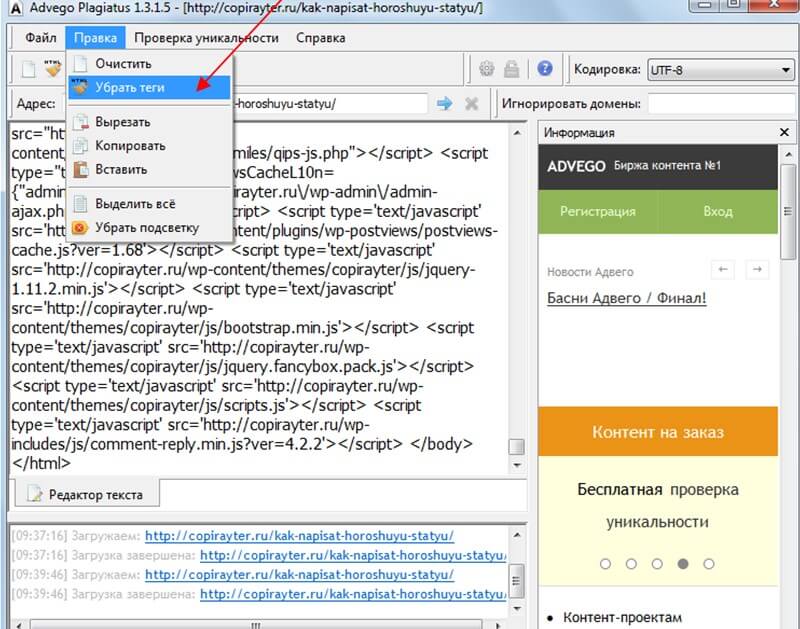Image resolution: width=800 pixels, height=629 pixels.
Task: Open the Кодировка UTF-8 dropdown
Action: [719, 70]
